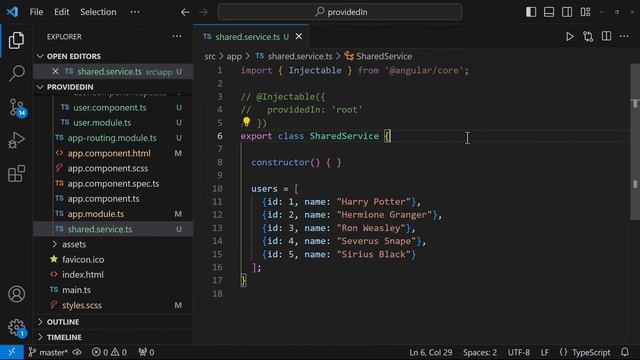
Task: Expand the assets folder
Action: (x=74, y=244)
